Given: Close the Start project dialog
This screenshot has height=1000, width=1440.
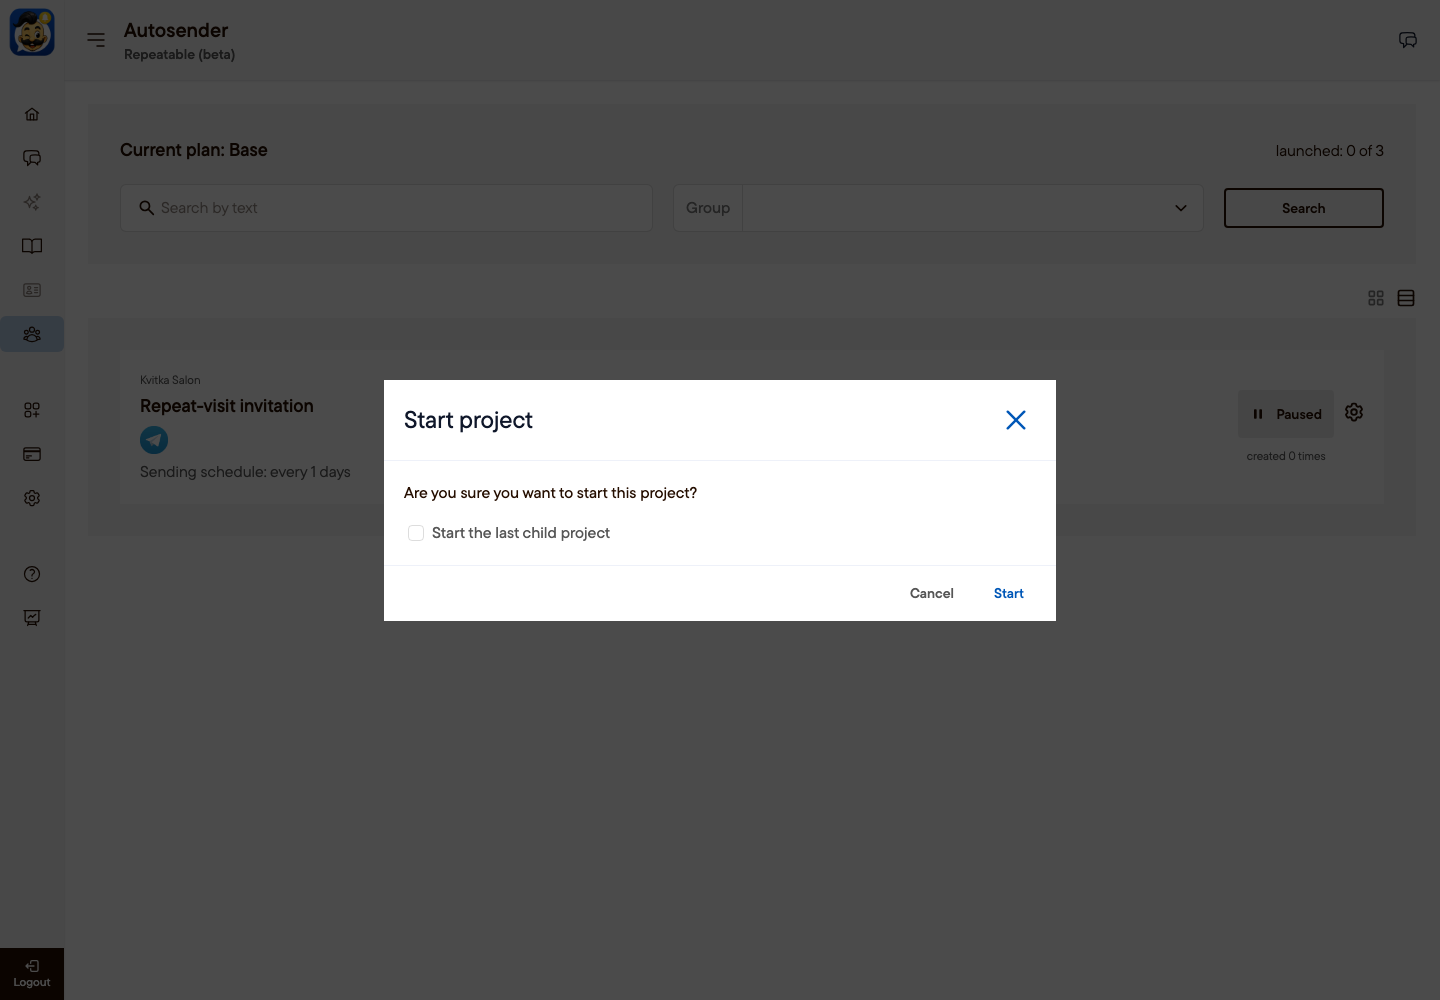Looking at the screenshot, I should pyautogui.click(x=1016, y=420).
